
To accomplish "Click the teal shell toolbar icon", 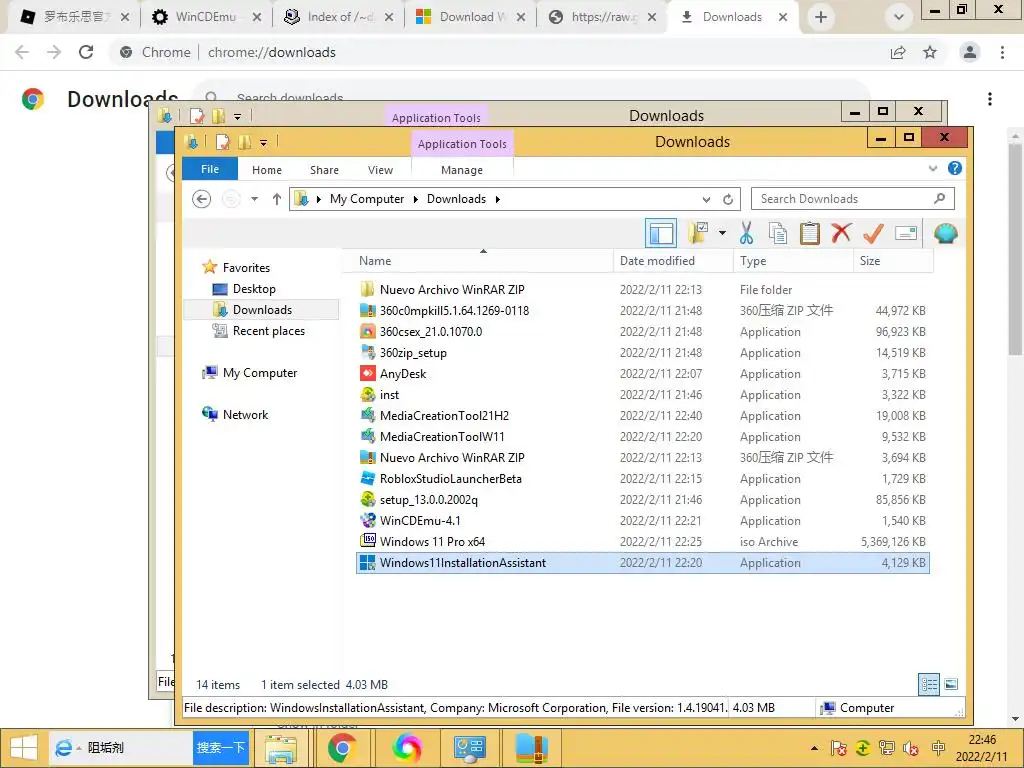I will (x=946, y=233).
